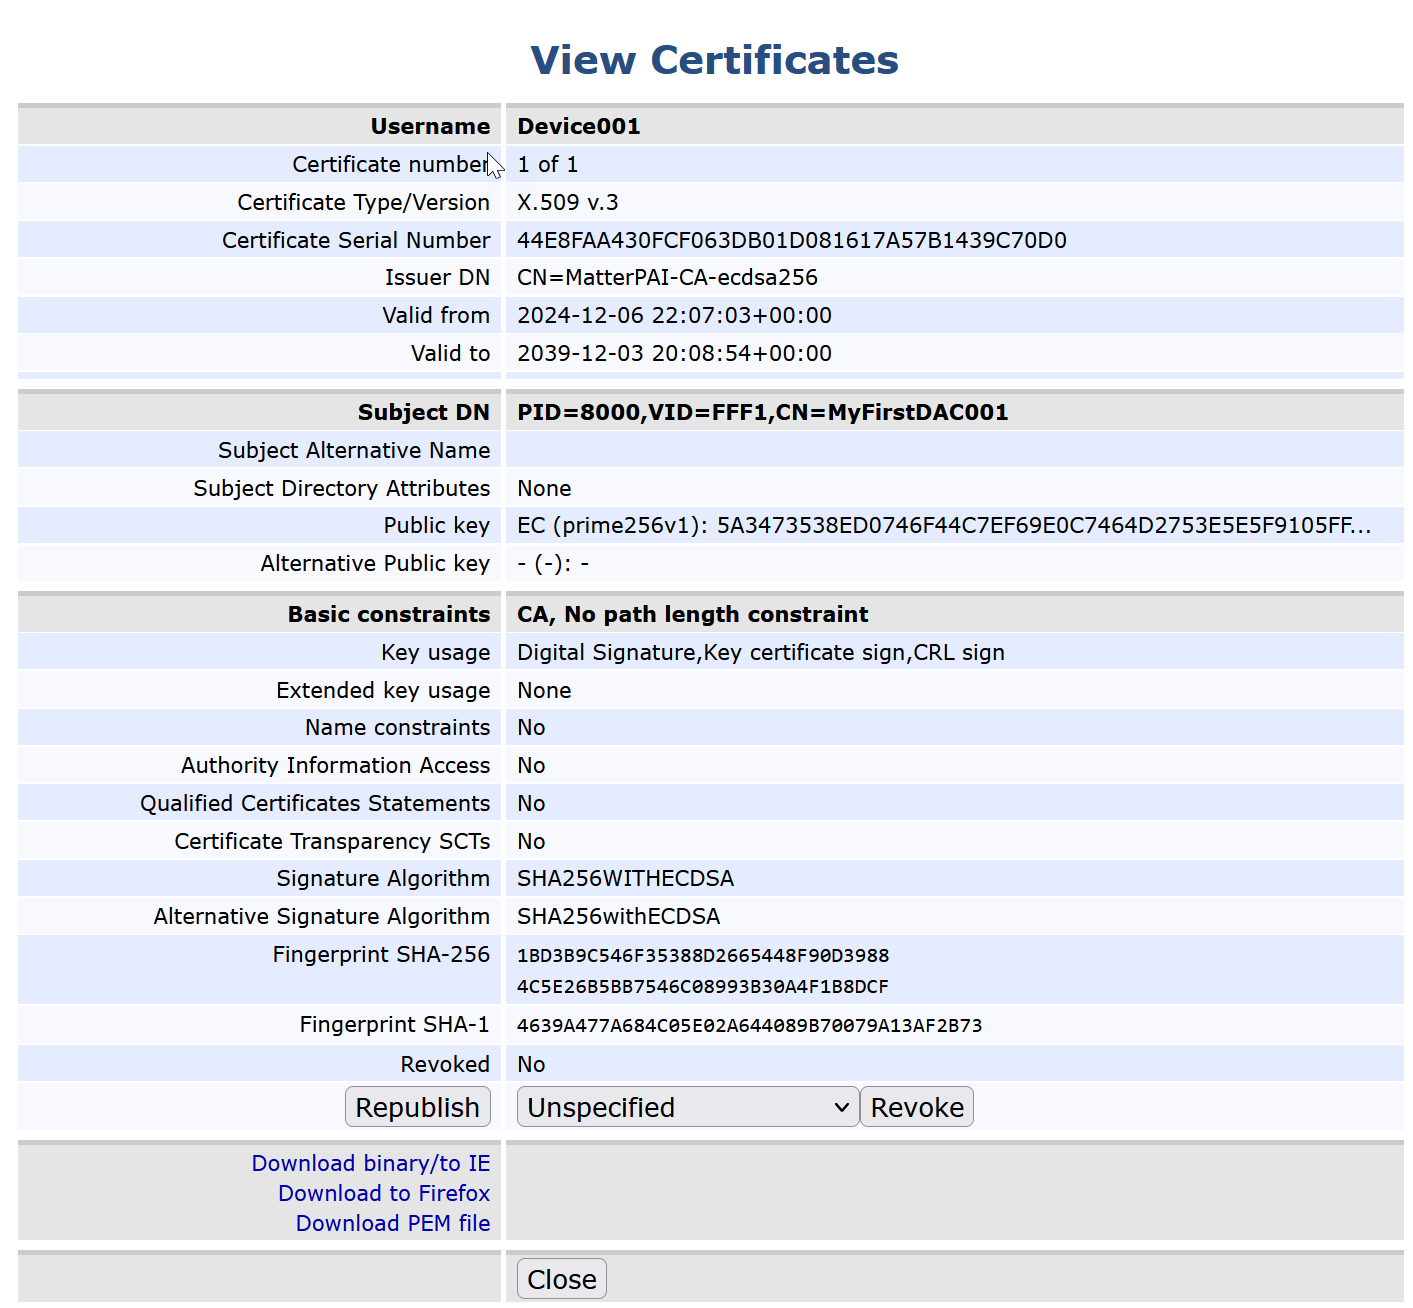Click the Basic constraints value text
The height and width of the screenshot is (1308, 1413).
tap(692, 614)
